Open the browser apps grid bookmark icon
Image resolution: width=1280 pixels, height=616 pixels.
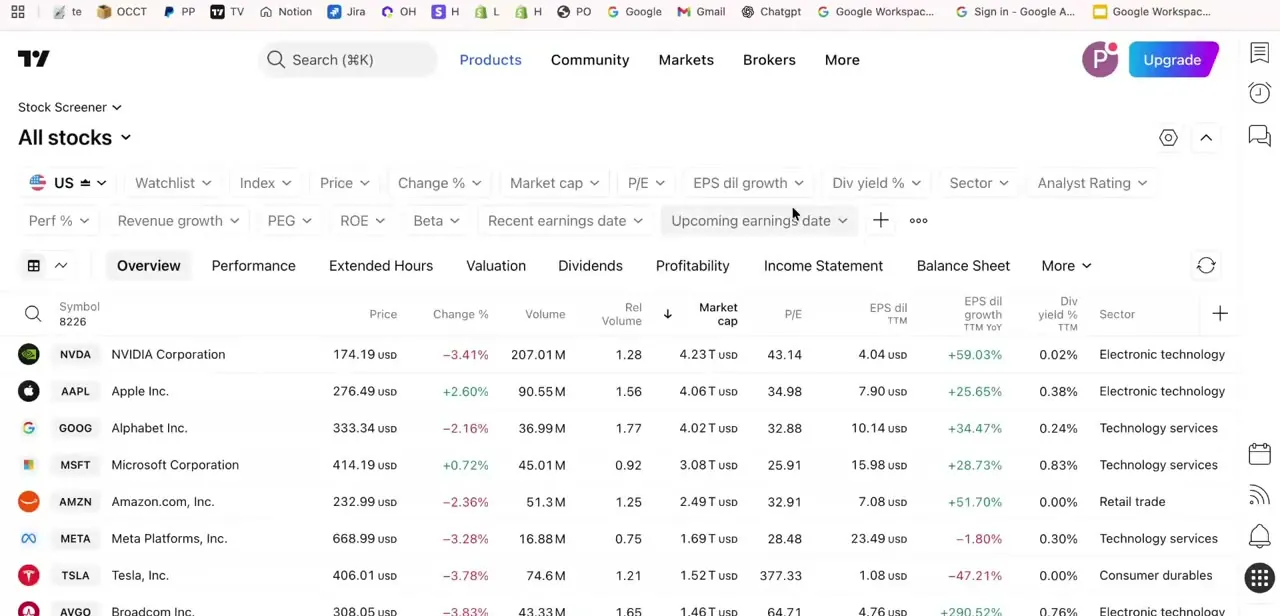point(18,12)
